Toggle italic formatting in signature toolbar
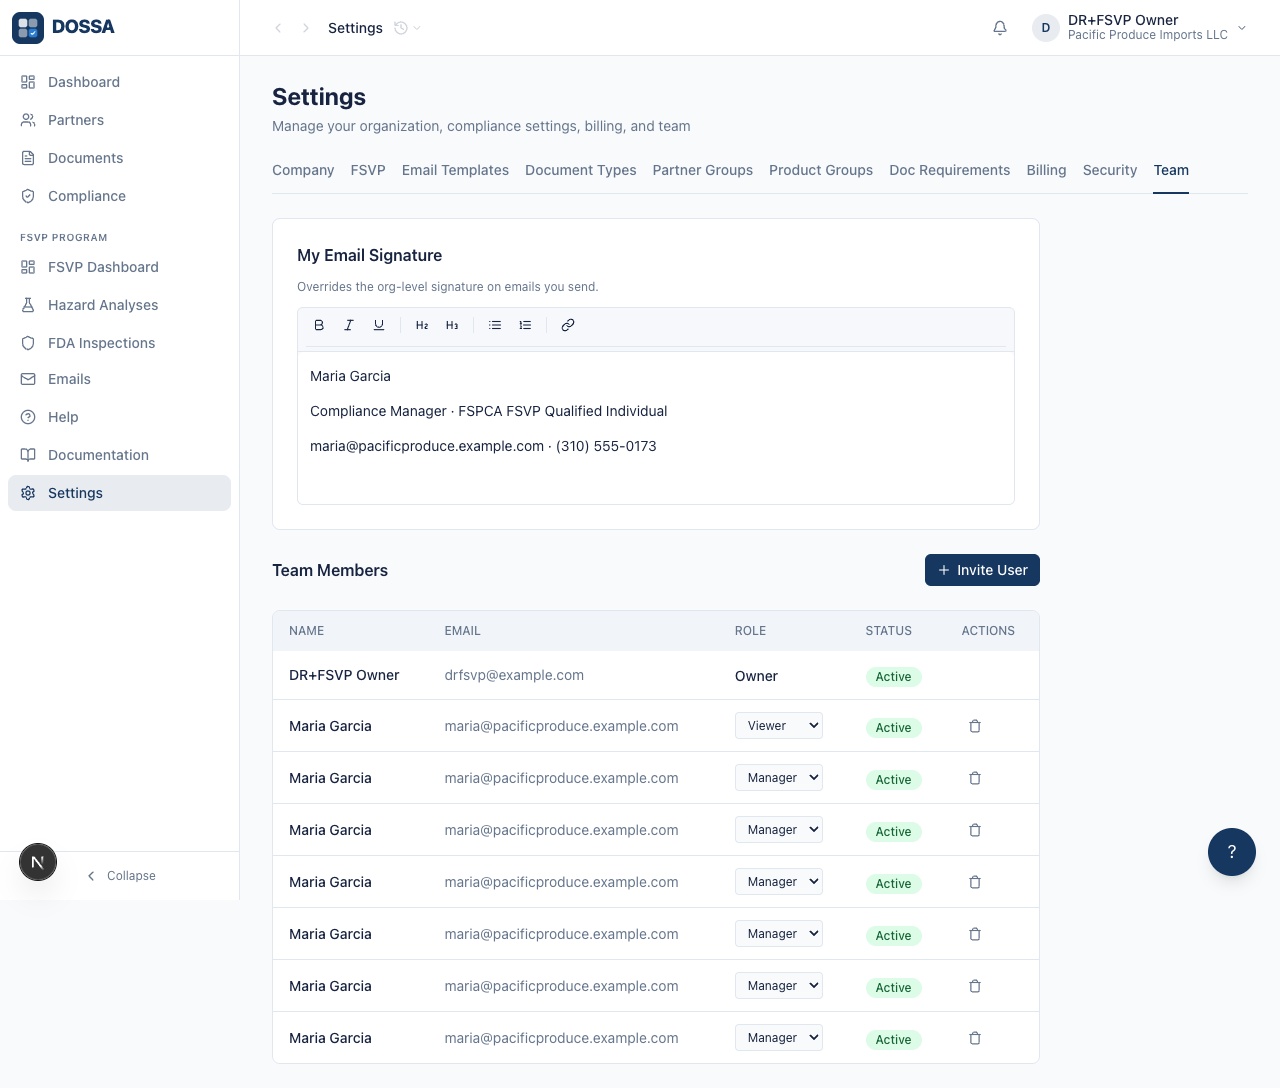 coord(349,325)
